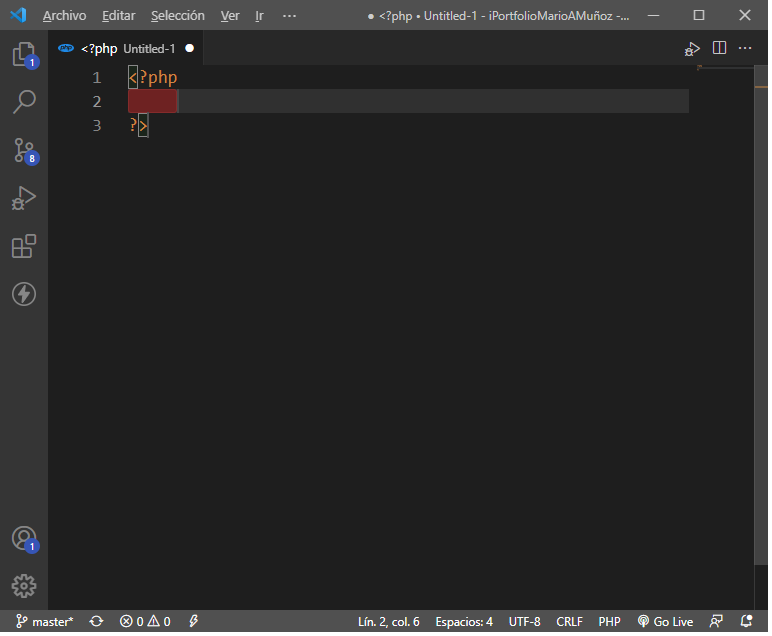Click the Split Editor icon
Screen dimensions: 772x636
[x=719, y=48]
